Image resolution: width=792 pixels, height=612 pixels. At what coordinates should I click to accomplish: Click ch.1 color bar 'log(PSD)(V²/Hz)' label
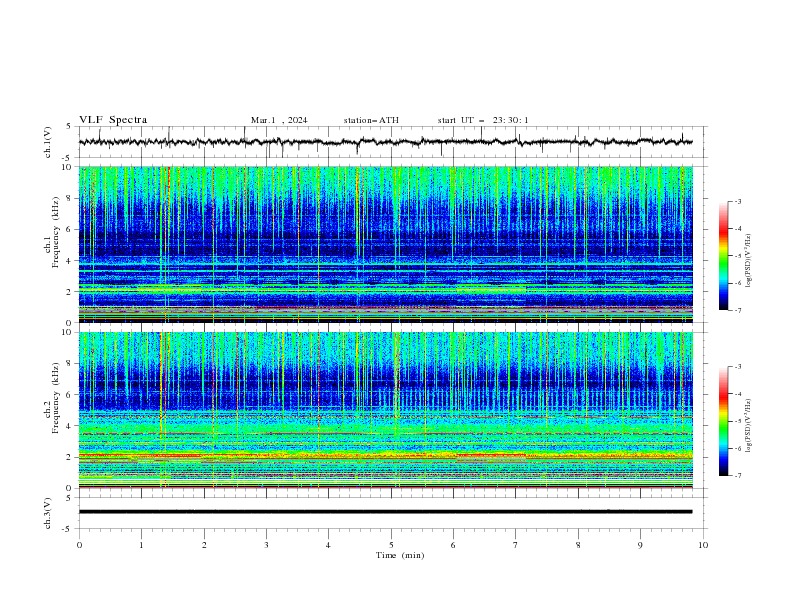coord(749,261)
